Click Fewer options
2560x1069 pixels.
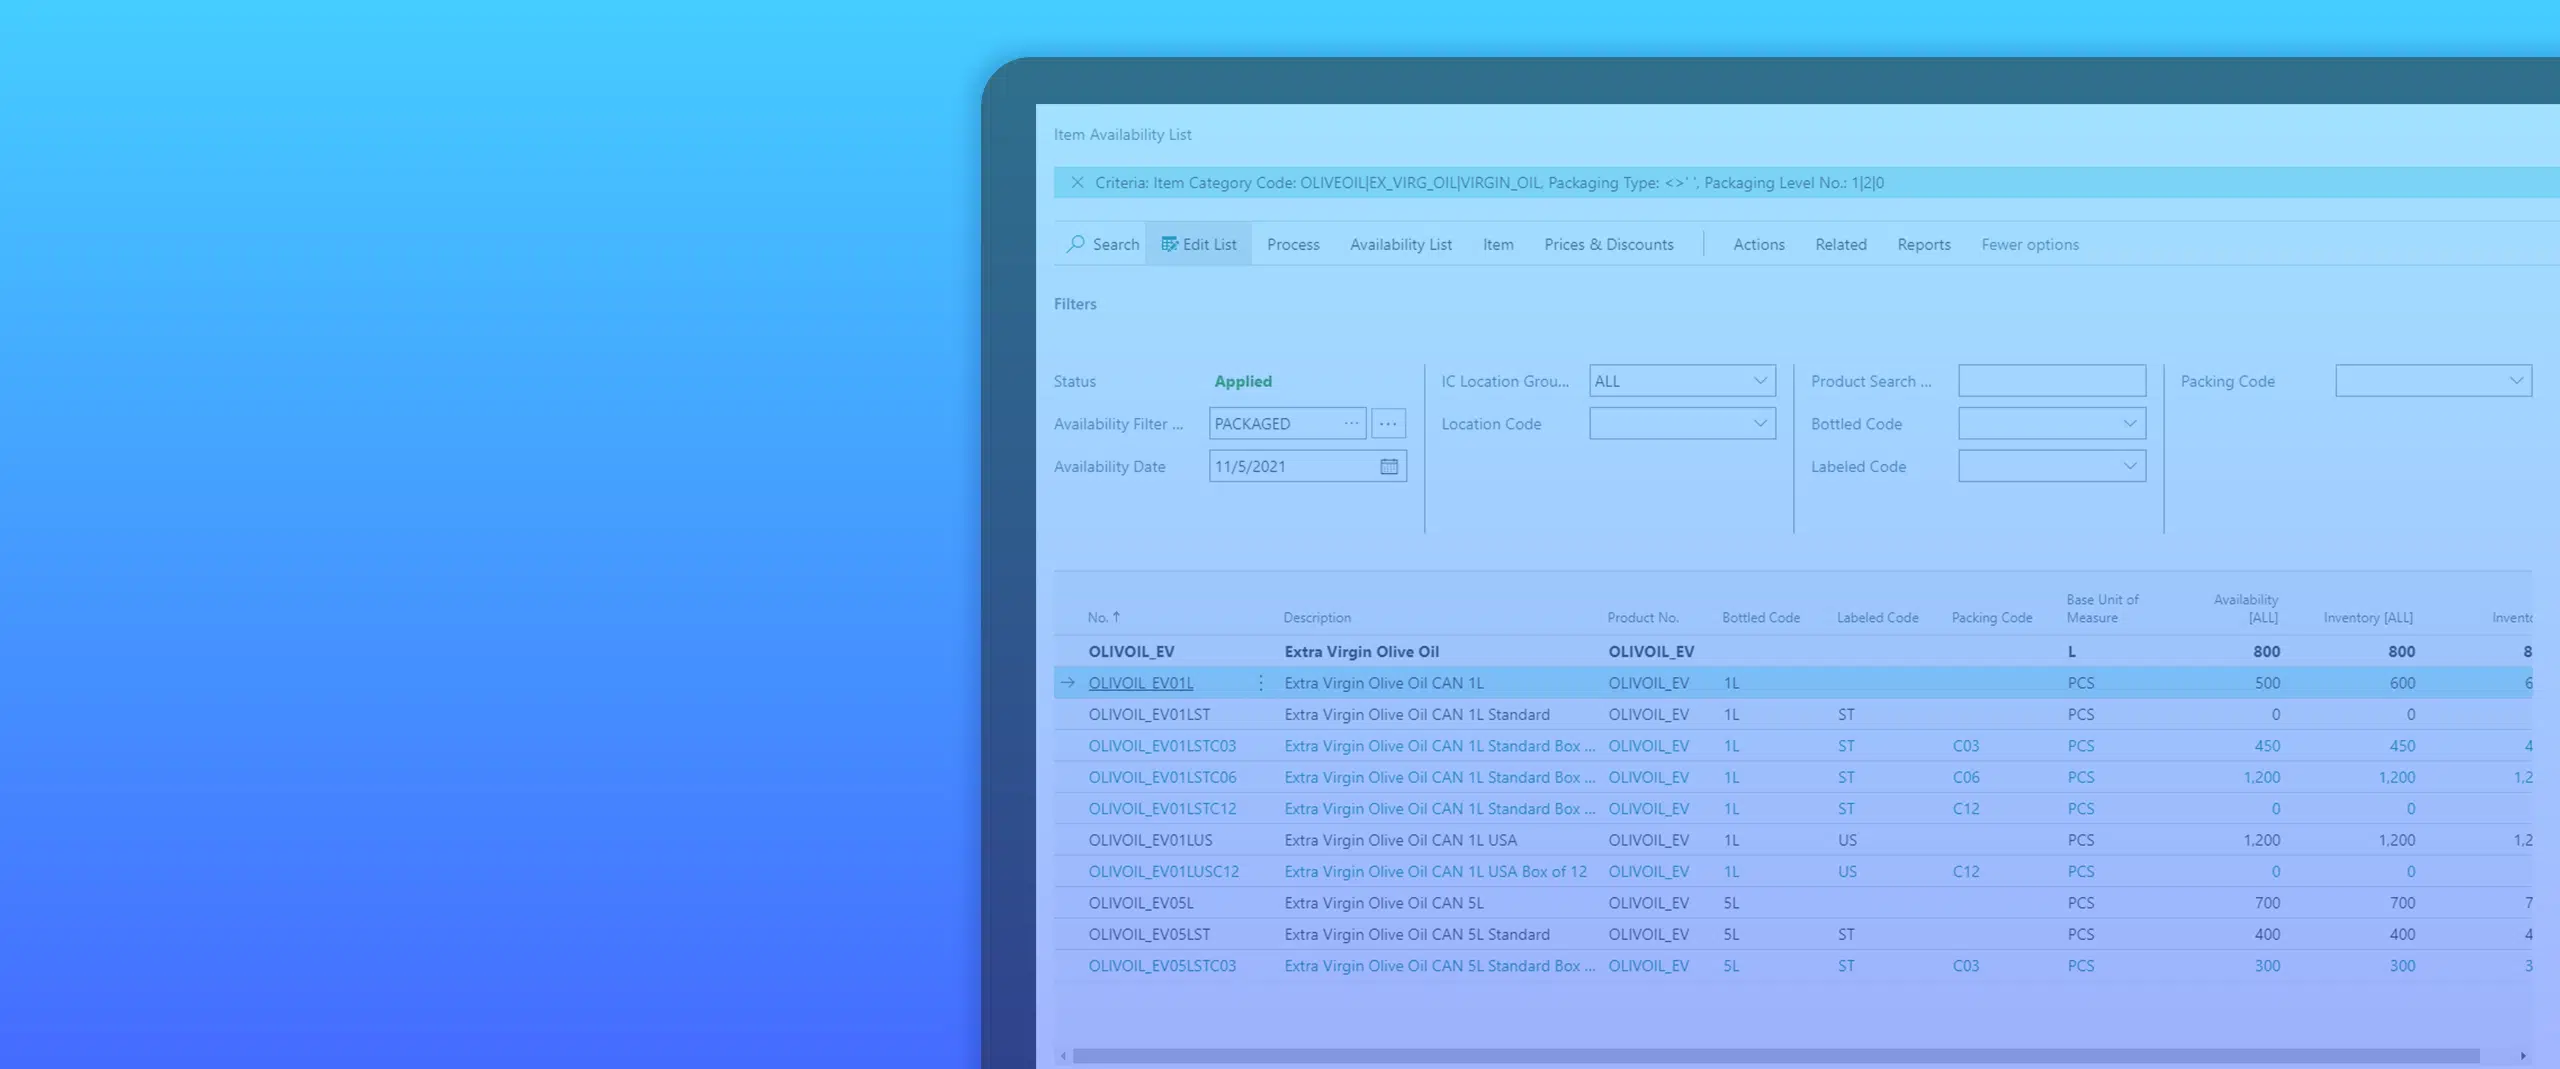tap(2029, 244)
